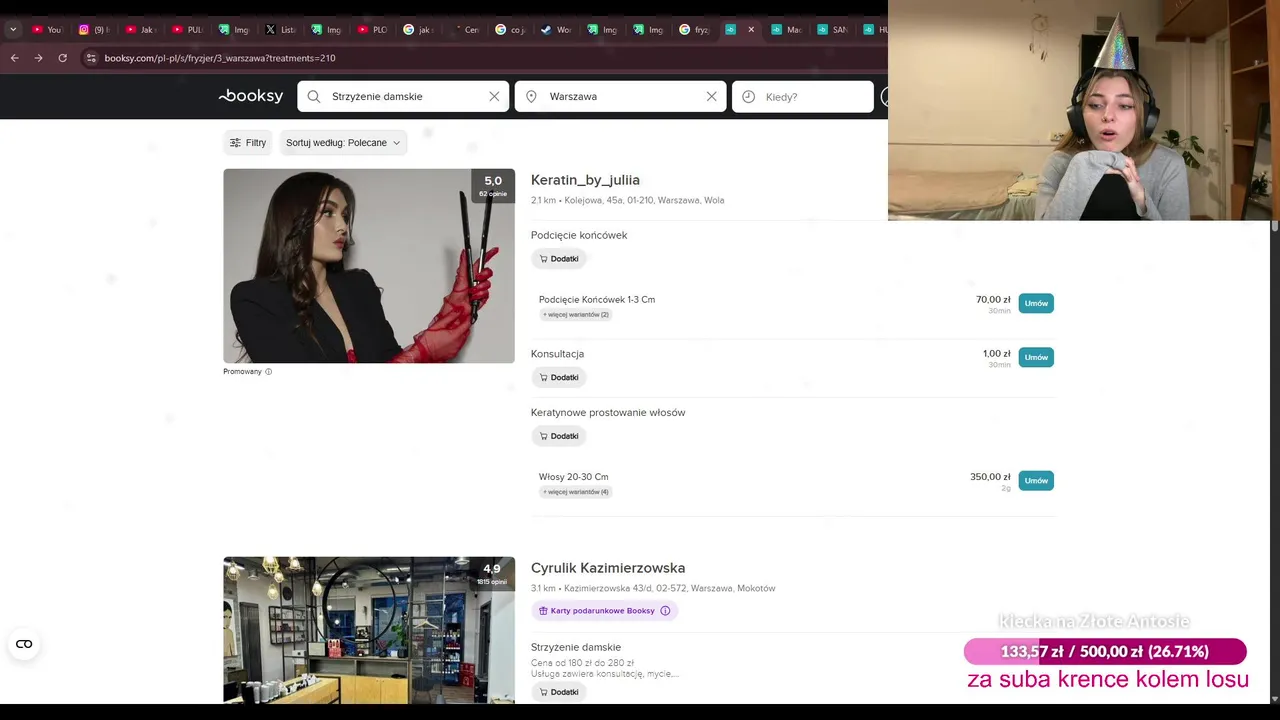Click the clock icon in Kiedy field
This screenshot has width=1280, height=720.
pyautogui.click(x=748, y=97)
